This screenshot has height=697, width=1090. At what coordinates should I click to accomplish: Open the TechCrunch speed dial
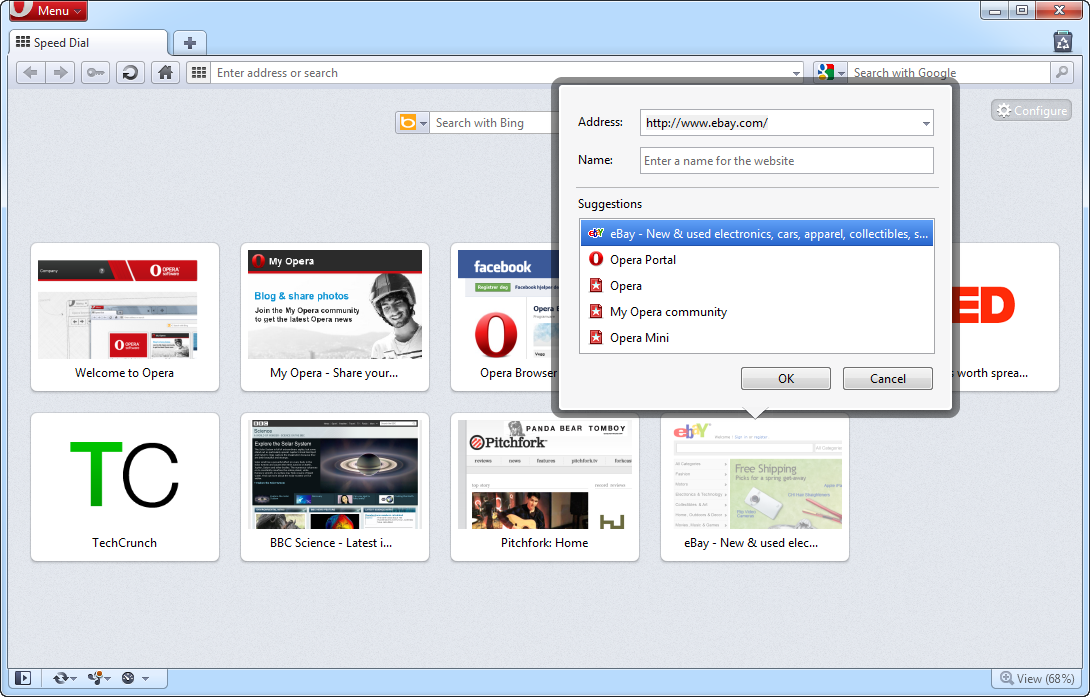coord(124,487)
